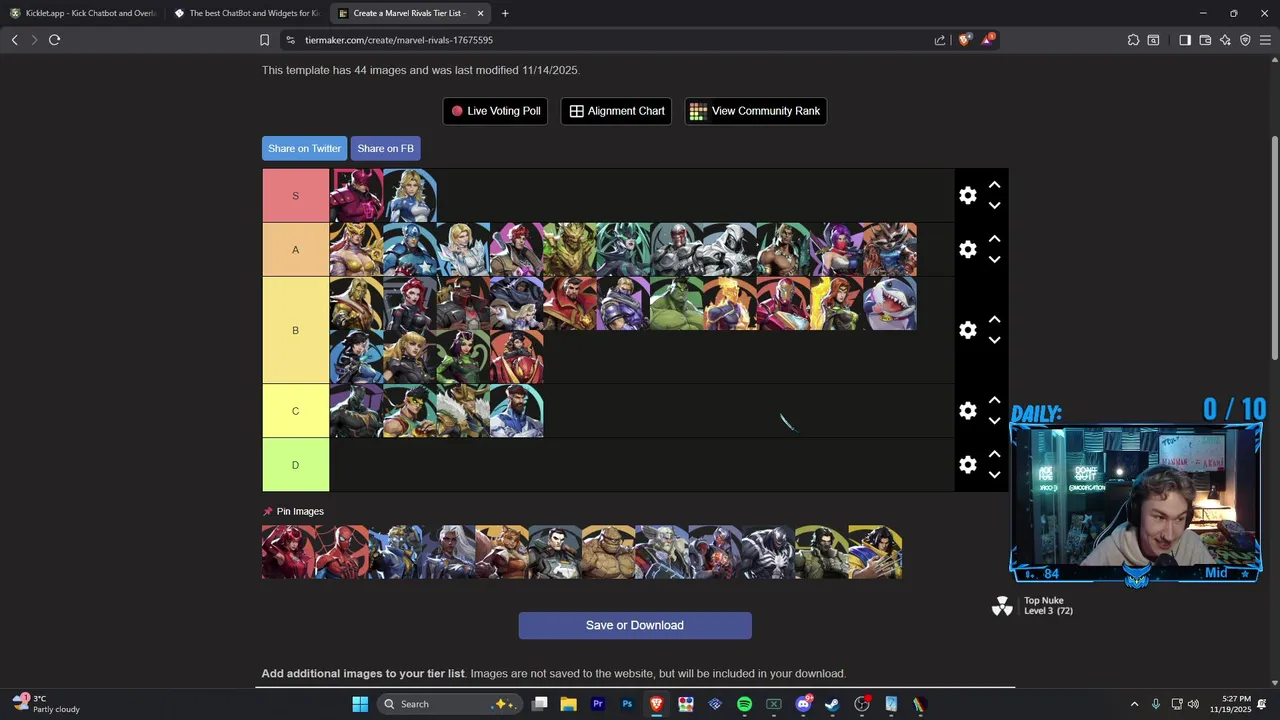Click the Brave Rewards triangle icon

click(988, 40)
